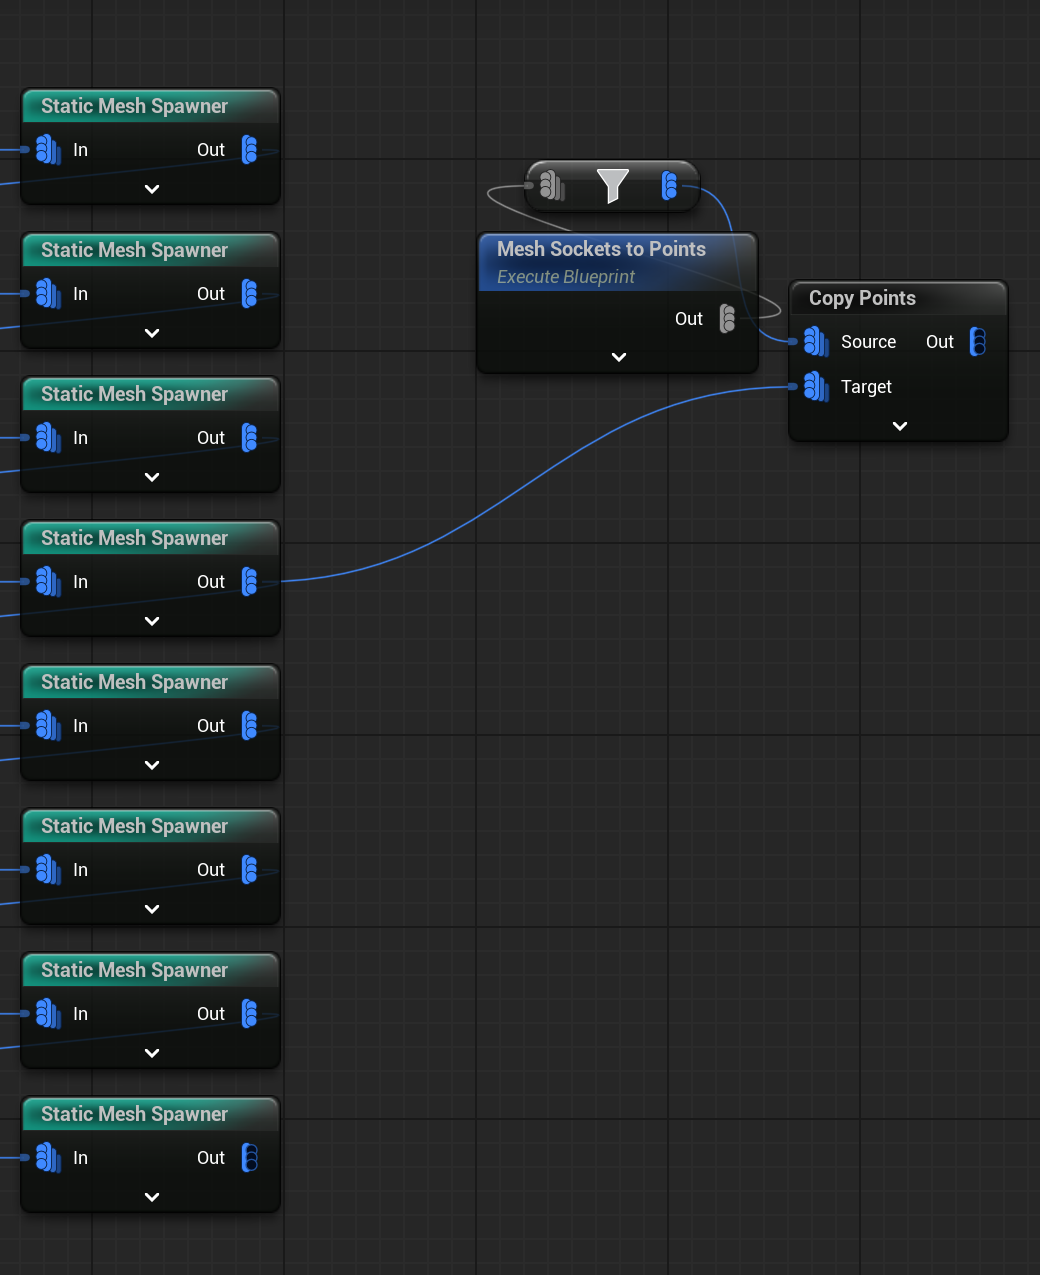Click In pin of Spawner wired to Copy Points Target

(x=48, y=582)
